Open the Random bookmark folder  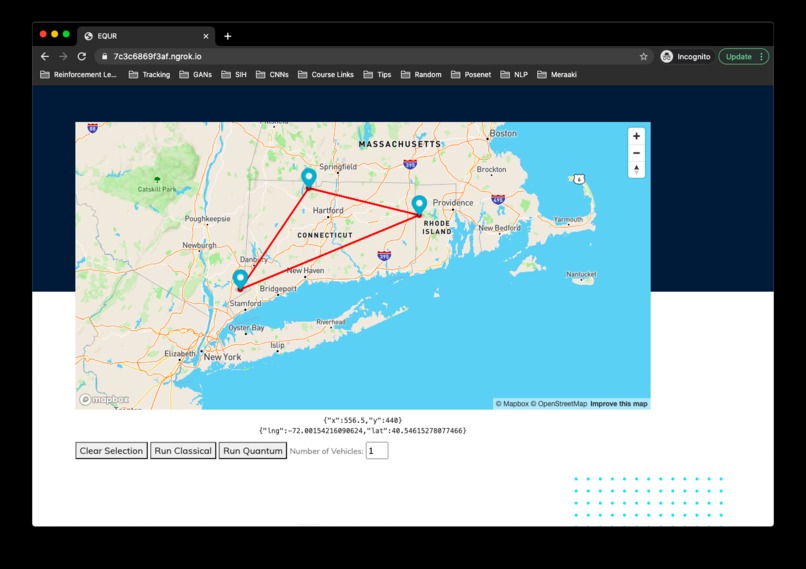point(421,75)
